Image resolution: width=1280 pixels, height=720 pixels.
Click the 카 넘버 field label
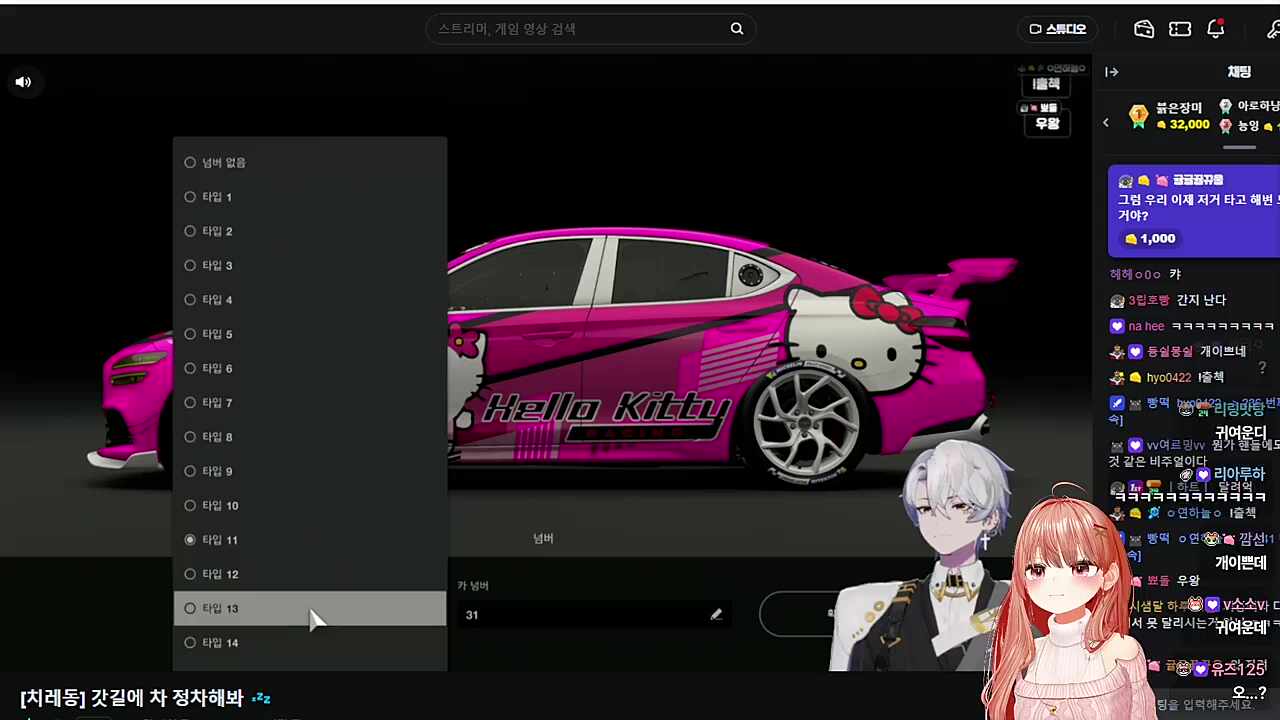pos(473,586)
